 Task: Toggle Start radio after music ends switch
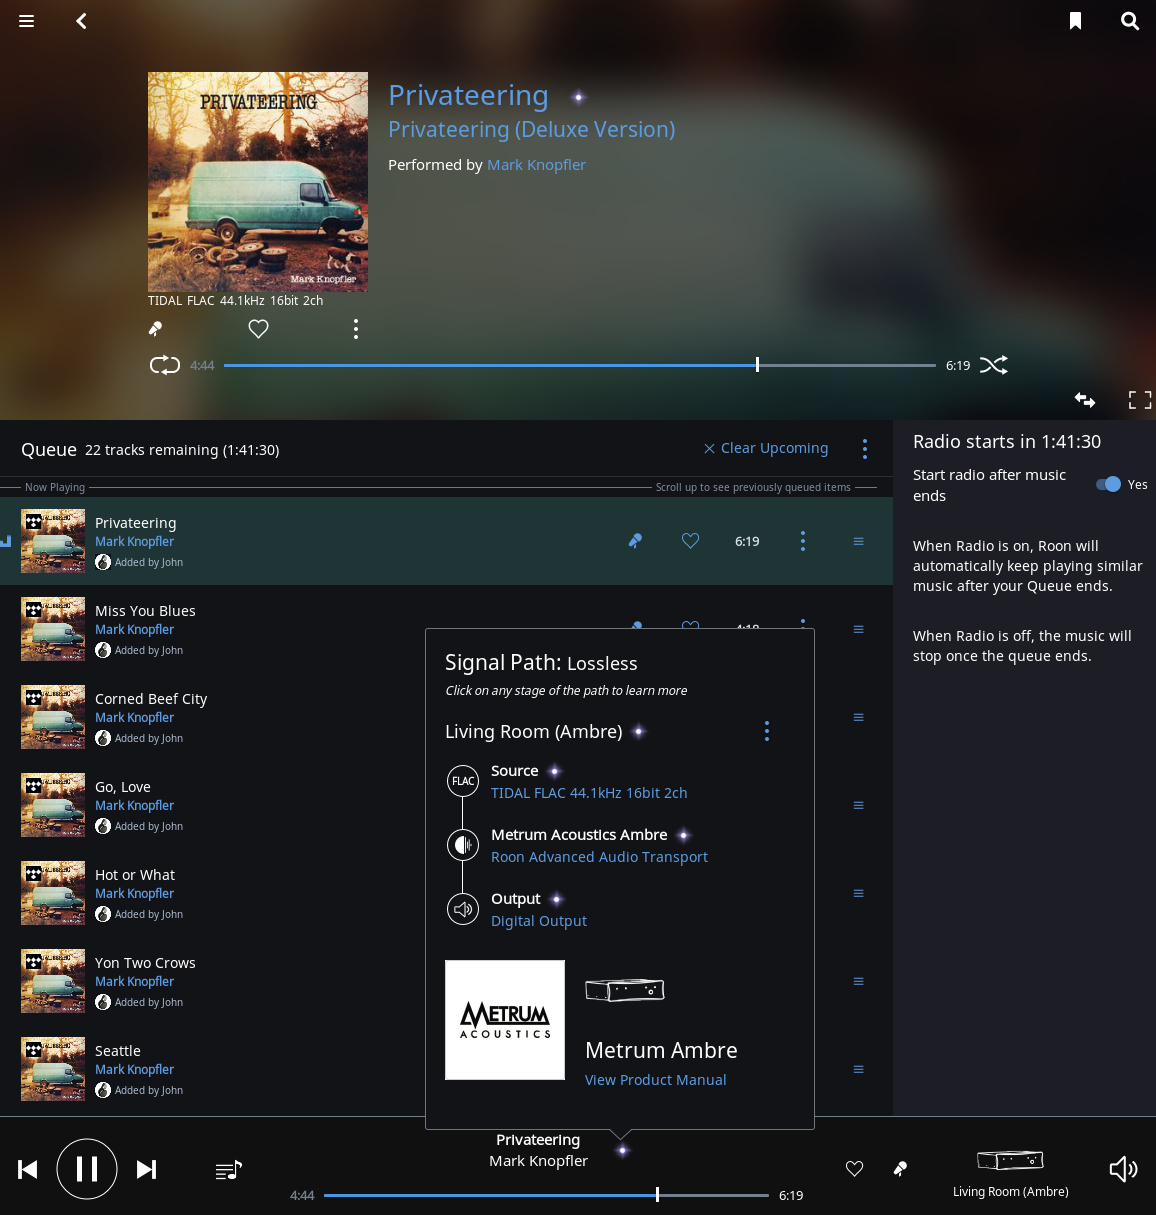point(1108,484)
